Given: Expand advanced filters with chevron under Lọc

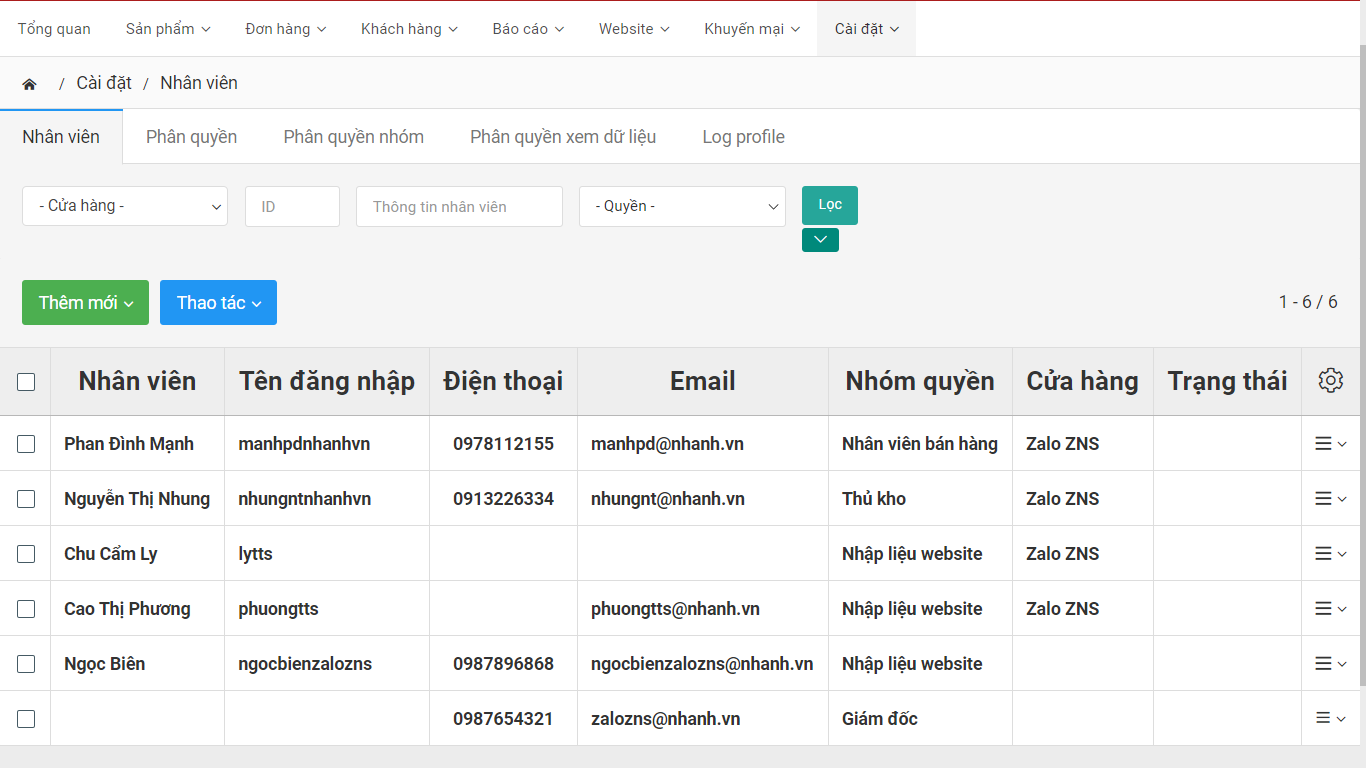Looking at the screenshot, I should (820, 240).
